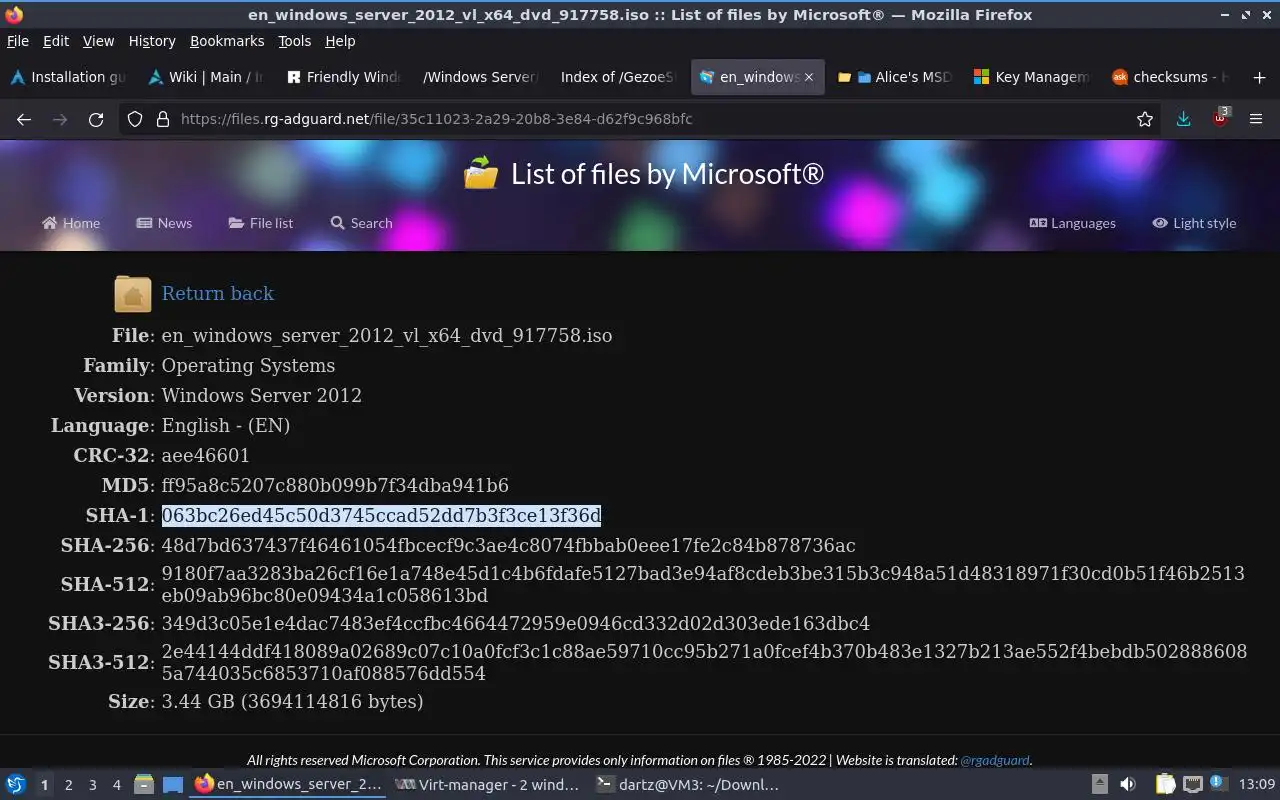Click the highlighted SHA-1 hash value

tap(381, 515)
